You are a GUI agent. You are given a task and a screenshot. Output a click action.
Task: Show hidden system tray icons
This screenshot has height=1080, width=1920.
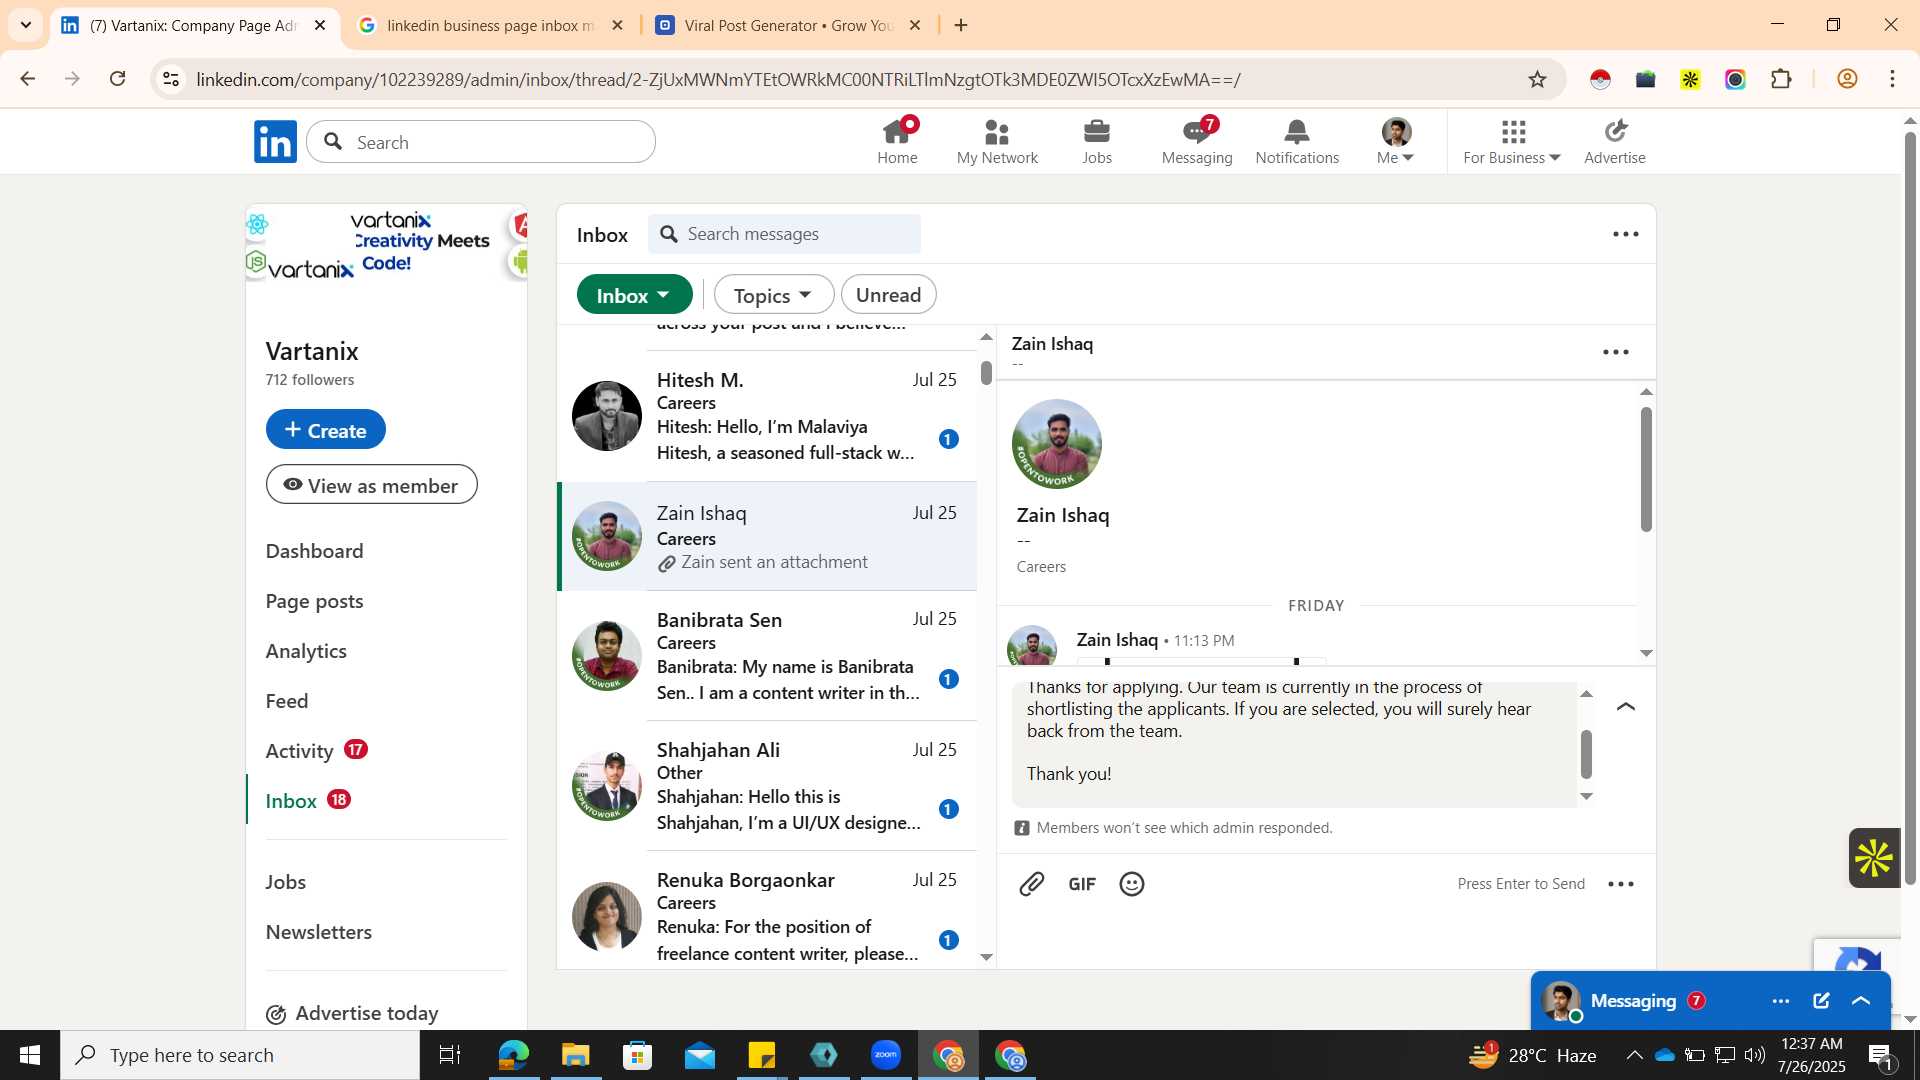[1634, 1055]
